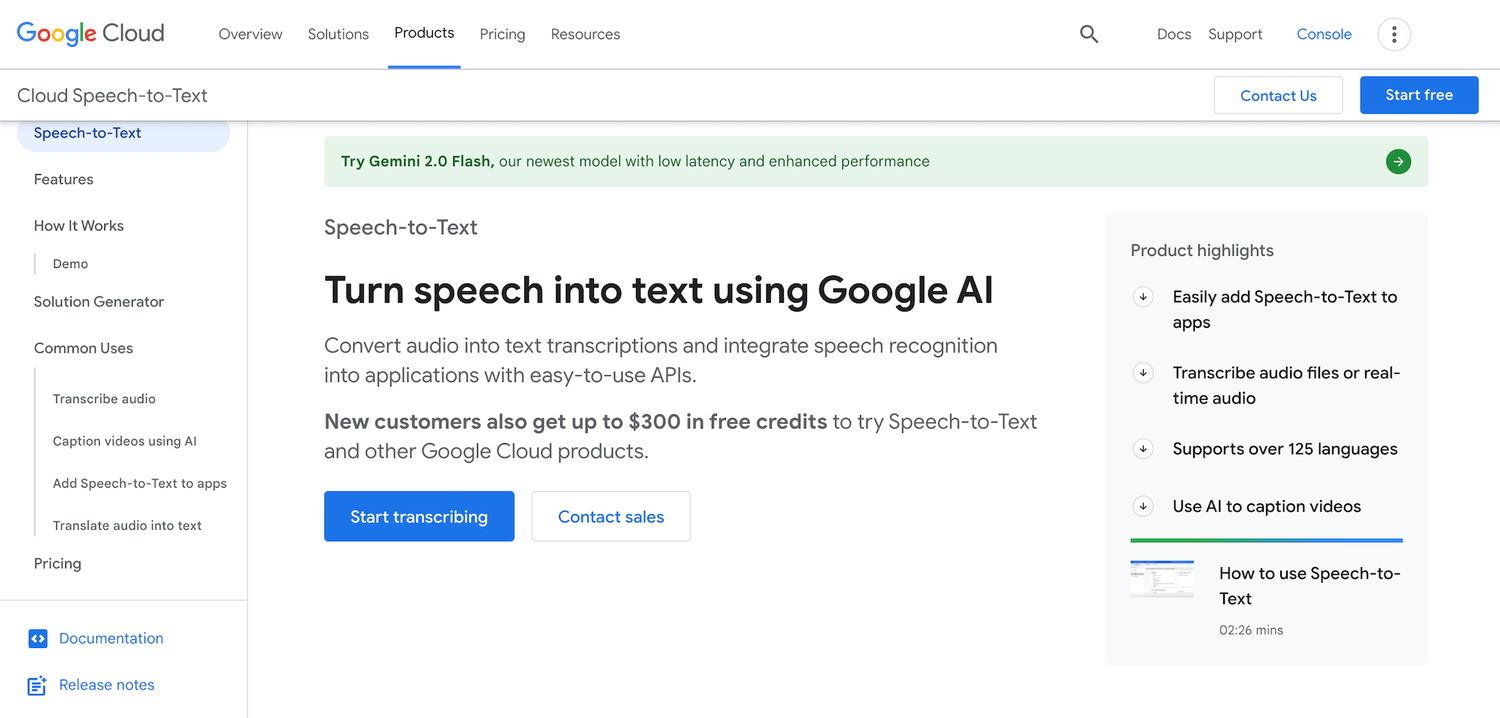Viewport: 1500px width, 718px height.
Task: Go to Pricing in left sidebar
Action: (57, 564)
